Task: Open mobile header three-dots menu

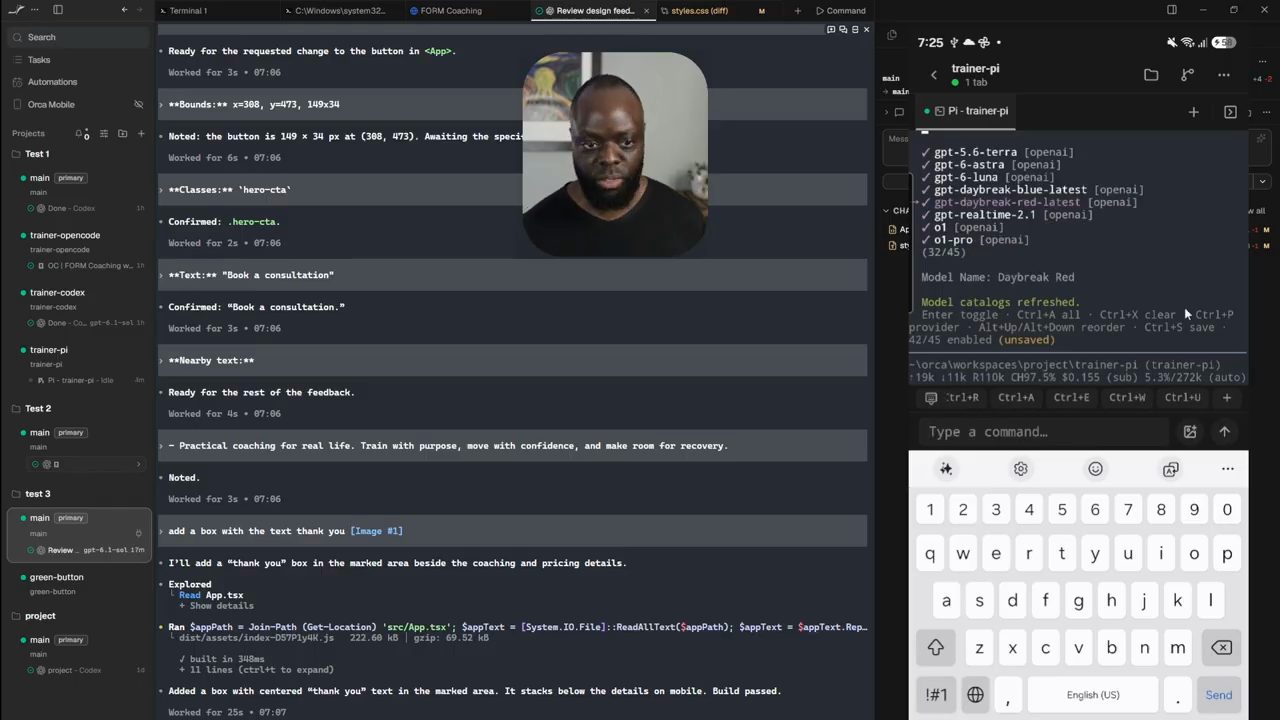Action: pyautogui.click(x=1224, y=75)
